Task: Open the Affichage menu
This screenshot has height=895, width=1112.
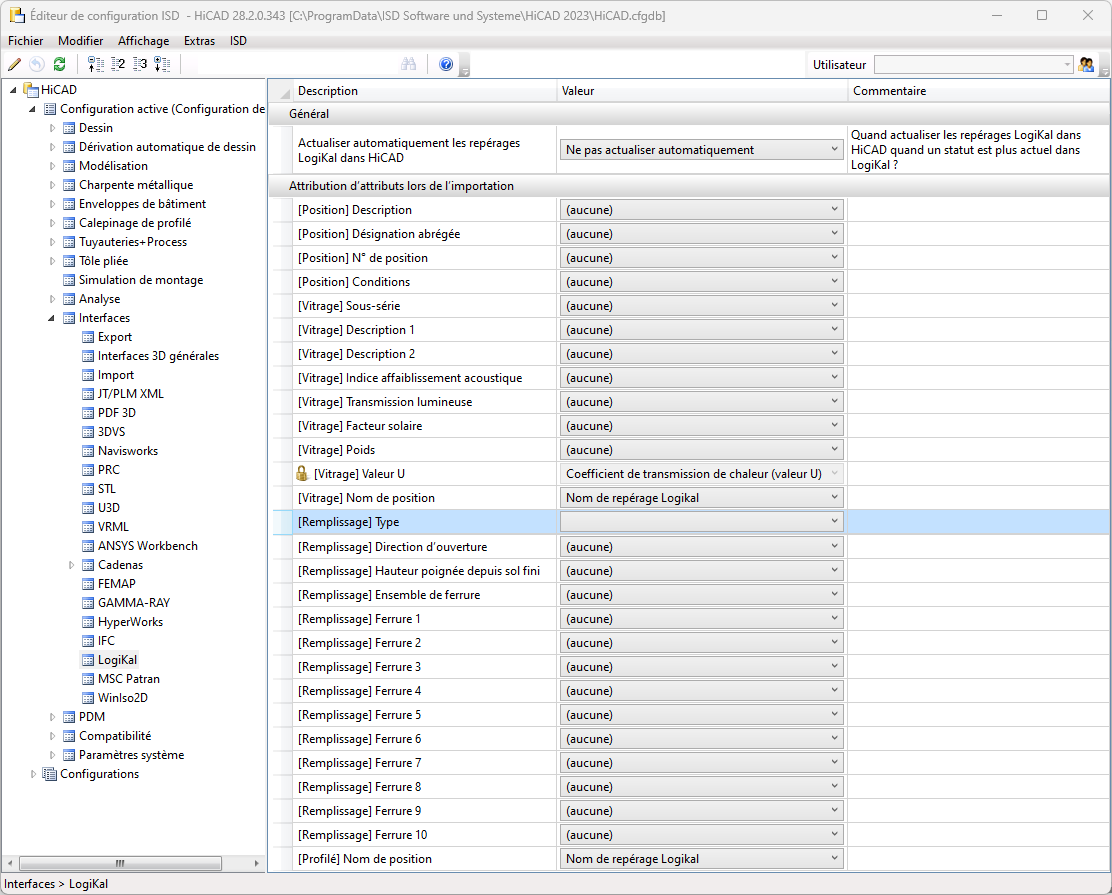Action: [143, 41]
